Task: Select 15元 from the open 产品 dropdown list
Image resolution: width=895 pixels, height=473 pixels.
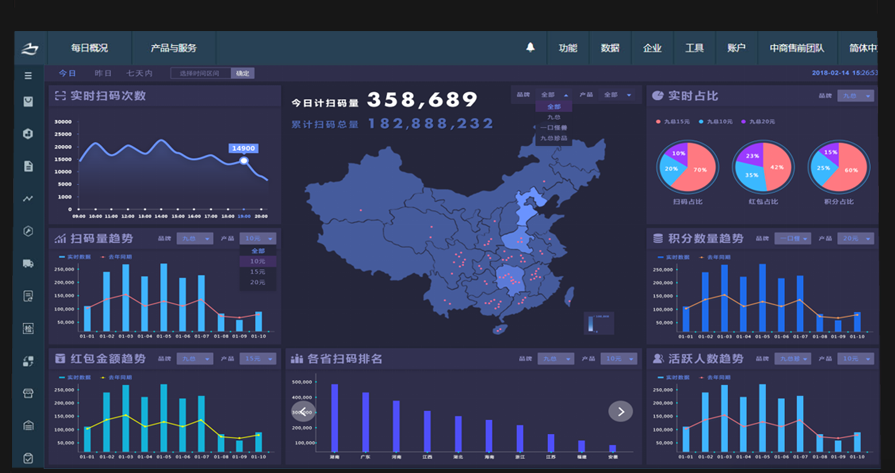Action: [257, 272]
